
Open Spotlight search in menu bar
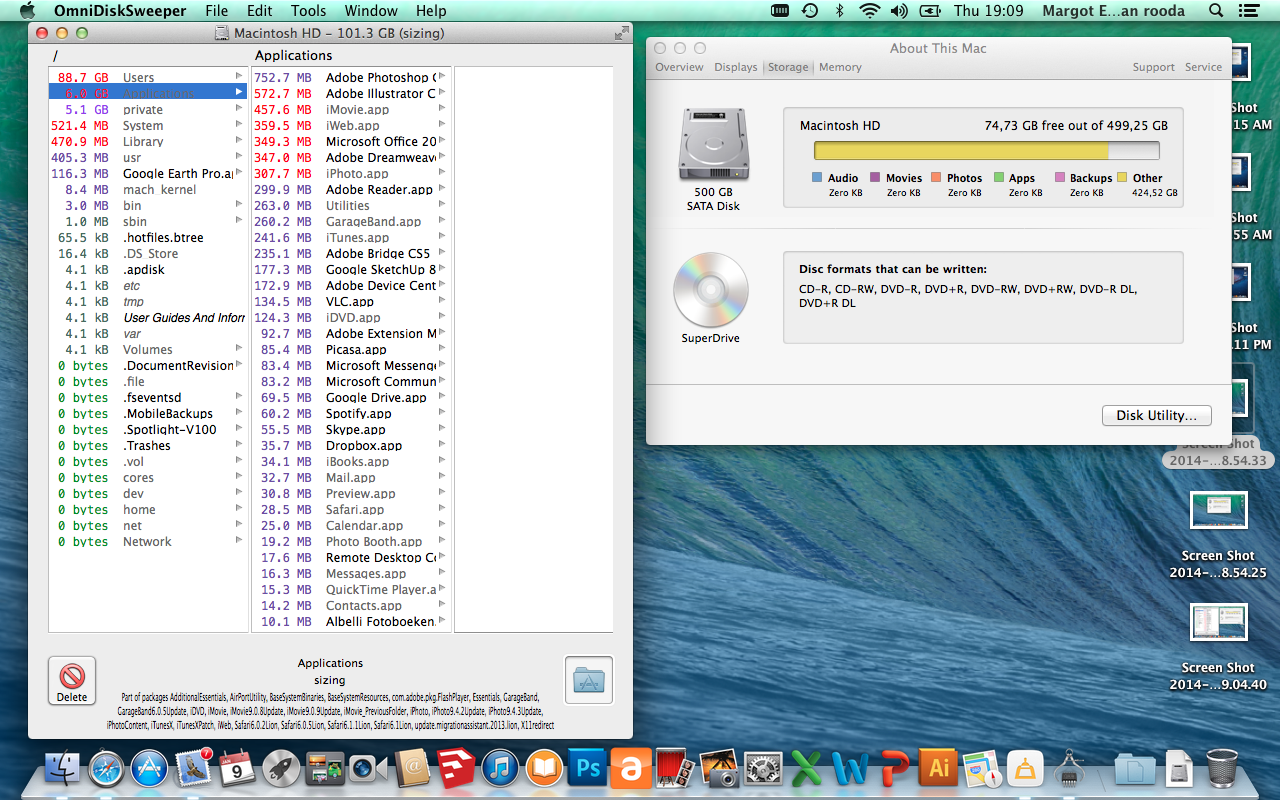1216,11
